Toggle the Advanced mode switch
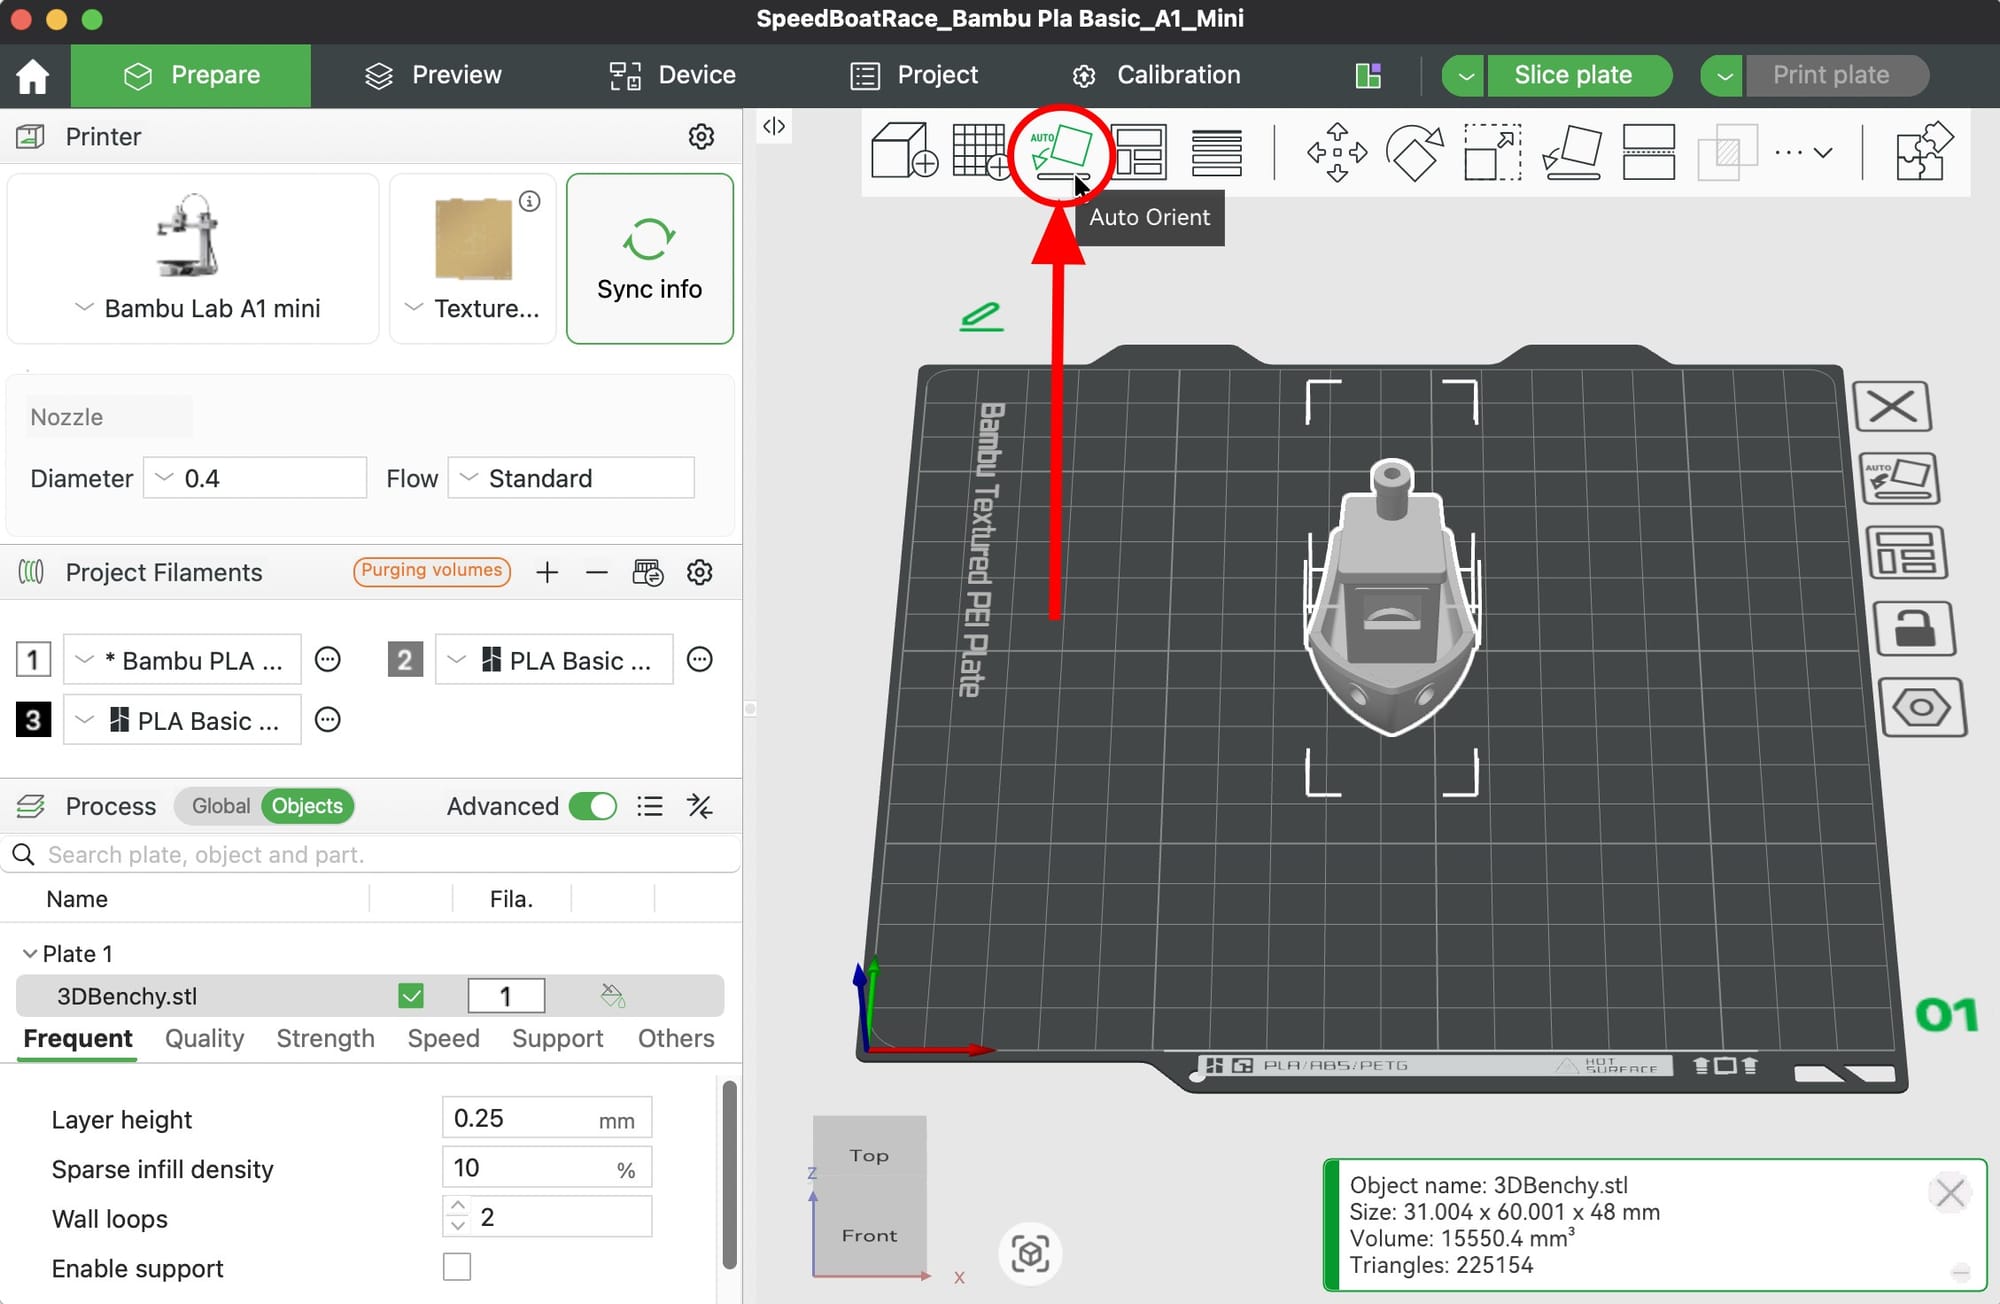This screenshot has height=1304, width=2000. click(593, 806)
